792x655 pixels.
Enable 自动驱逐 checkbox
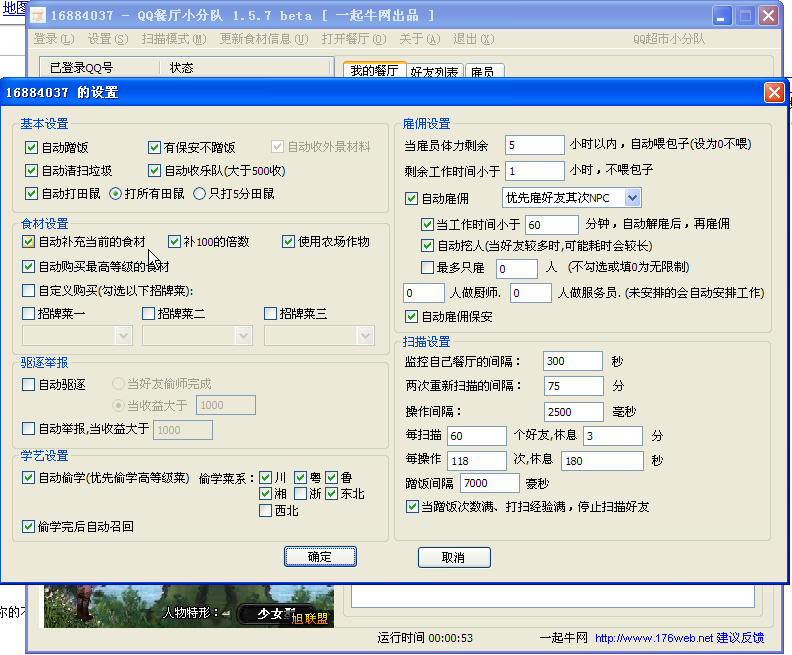28,385
